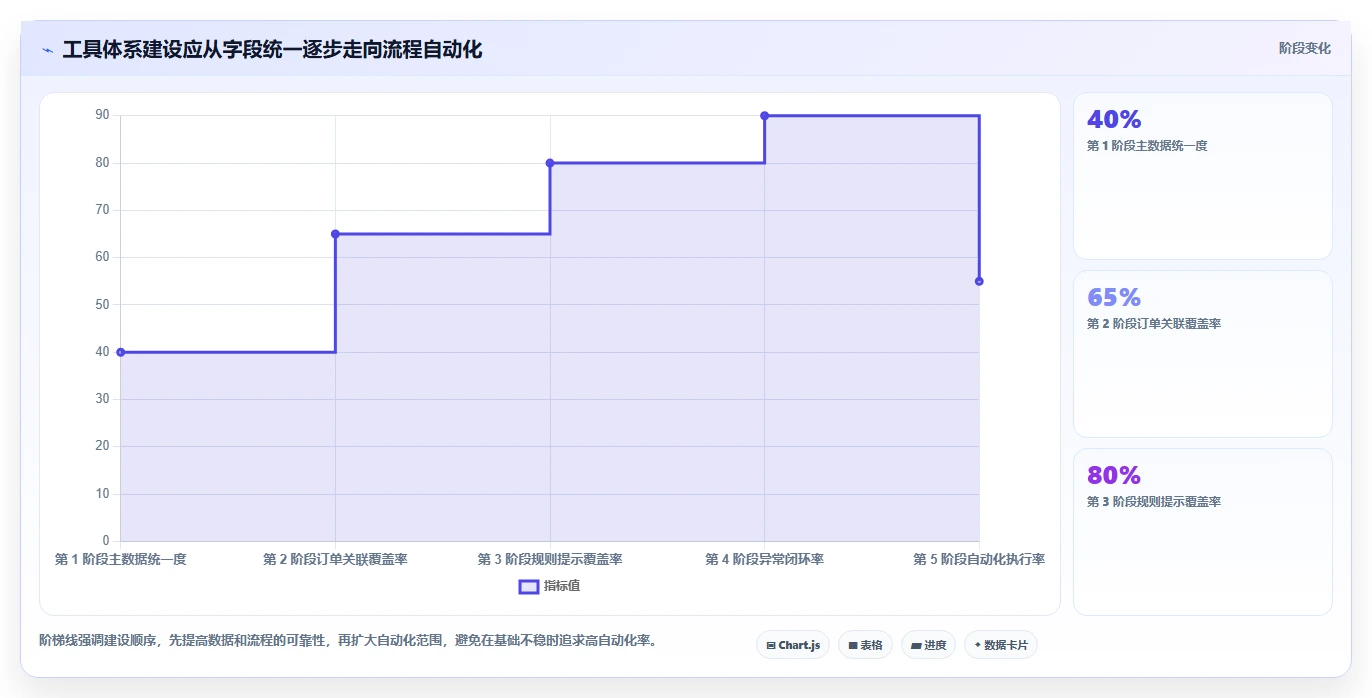Click card caption 第 1 阶段主数据统一度
Screen dimensions: 1372x698
point(1147,146)
